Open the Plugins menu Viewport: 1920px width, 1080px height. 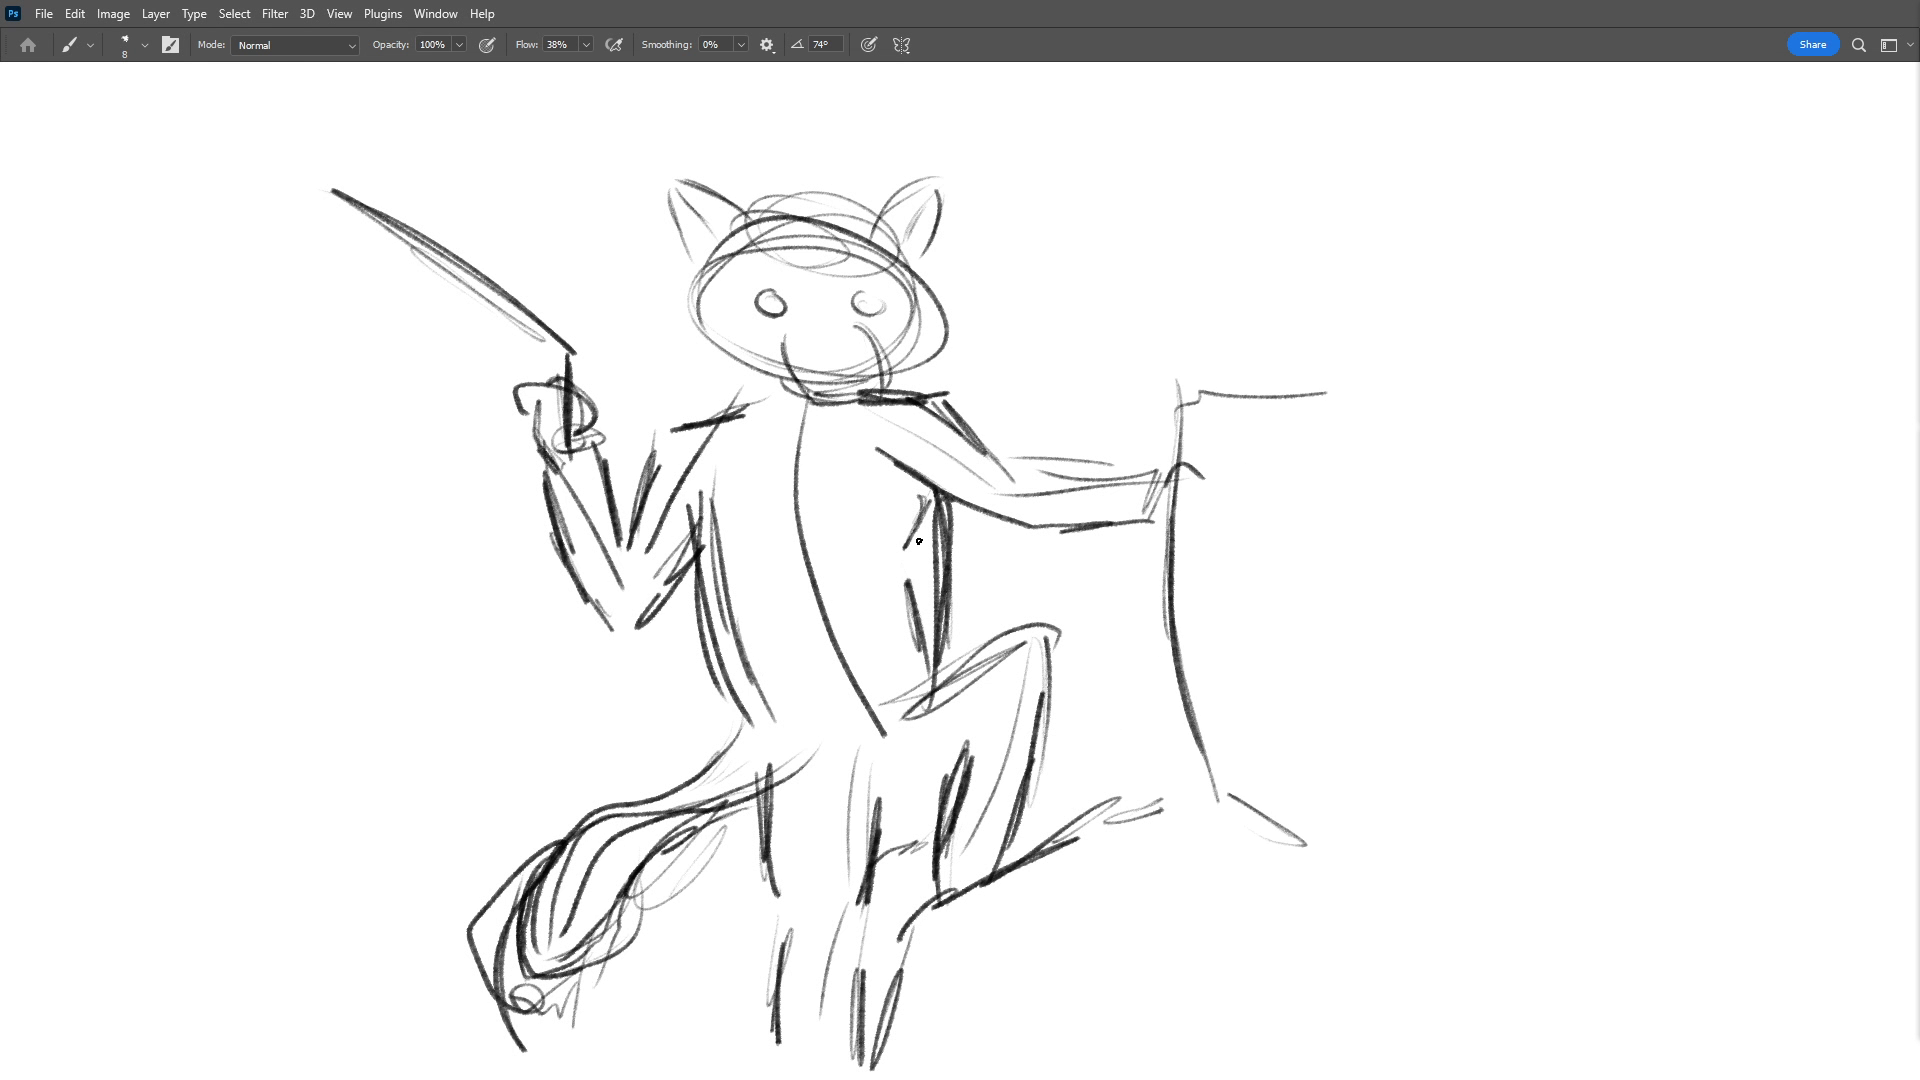point(383,14)
